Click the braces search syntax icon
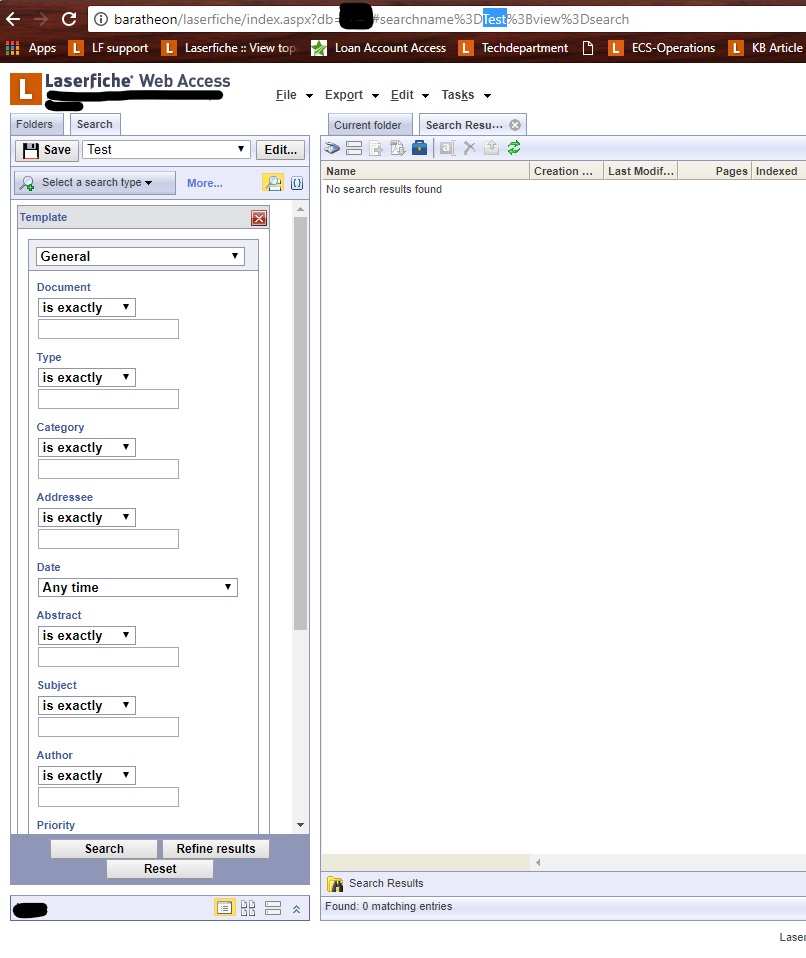This screenshot has width=806, height=958. (x=297, y=183)
